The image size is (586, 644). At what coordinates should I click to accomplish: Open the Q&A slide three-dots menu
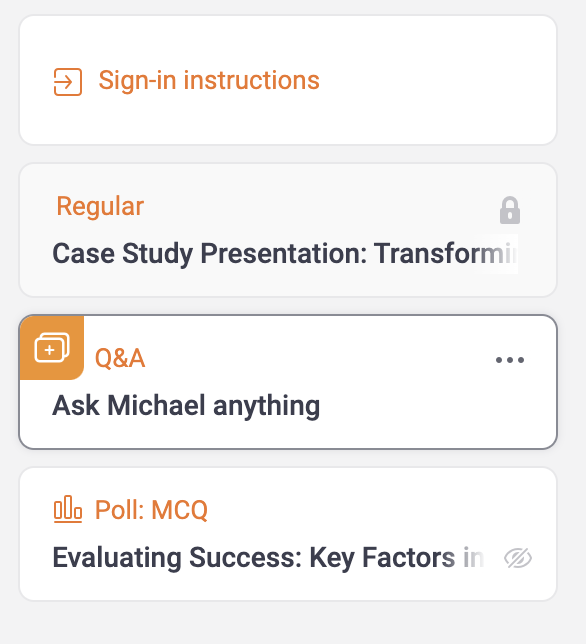pyautogui.click(x=510, y=360)
